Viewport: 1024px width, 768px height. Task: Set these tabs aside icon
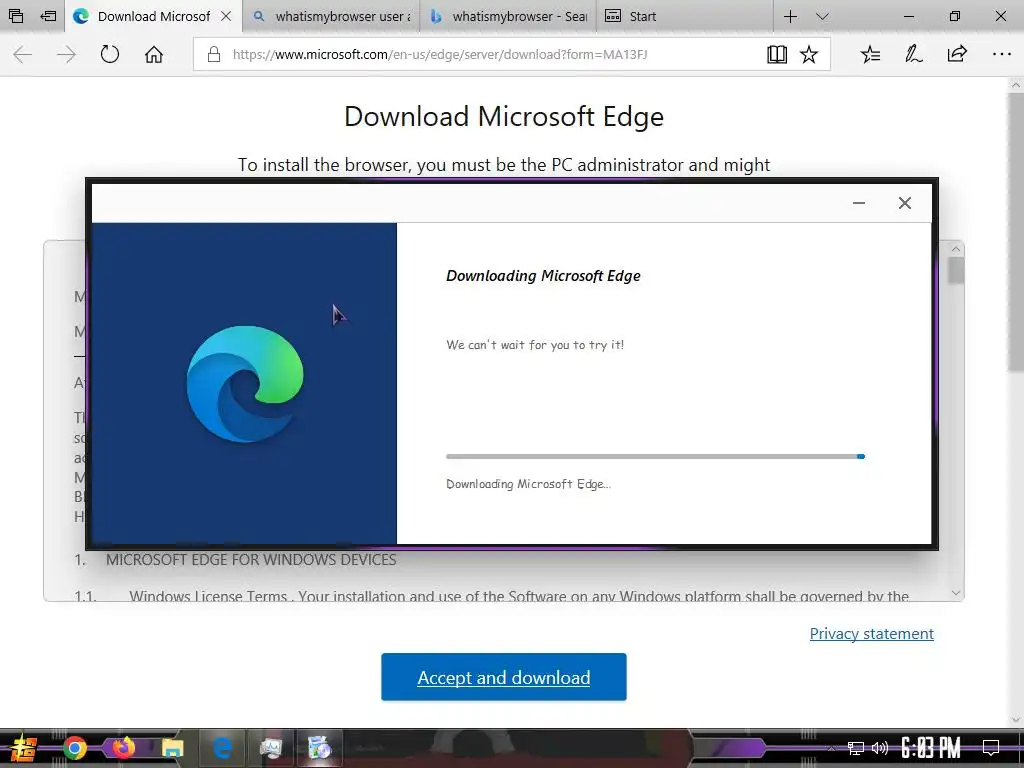48,16
